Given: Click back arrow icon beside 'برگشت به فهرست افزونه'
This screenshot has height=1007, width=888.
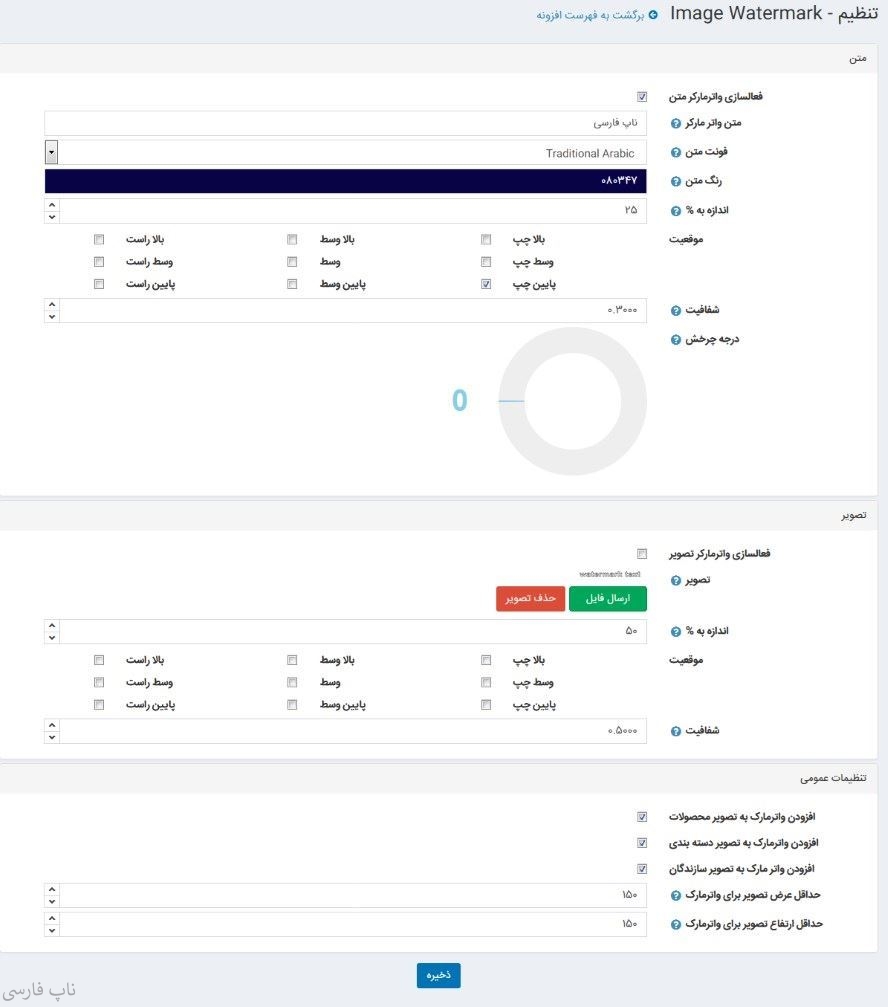Looking at the screenshot, I should (653, 15).
